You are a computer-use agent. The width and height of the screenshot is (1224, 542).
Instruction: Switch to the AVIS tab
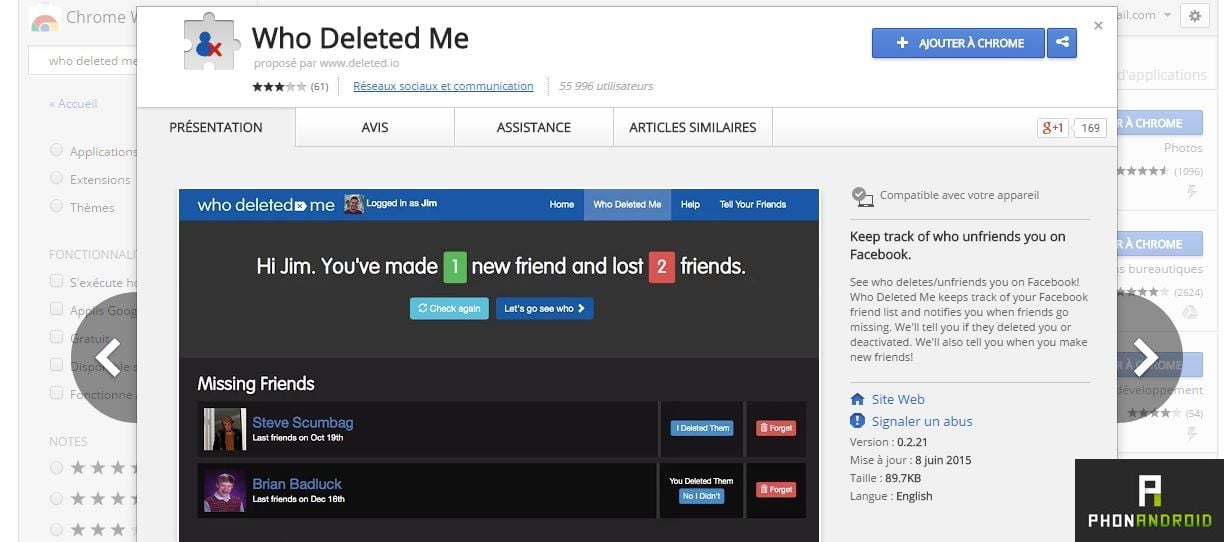coord(375,127)
